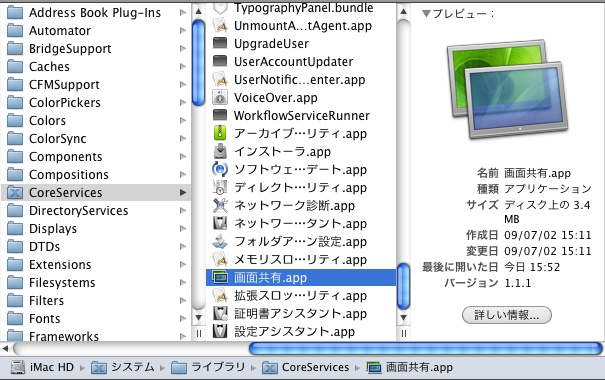Screen dimensions: 605x380
Task: Click the ディレクト…リティ.app icon
Action: pos(220,187)
